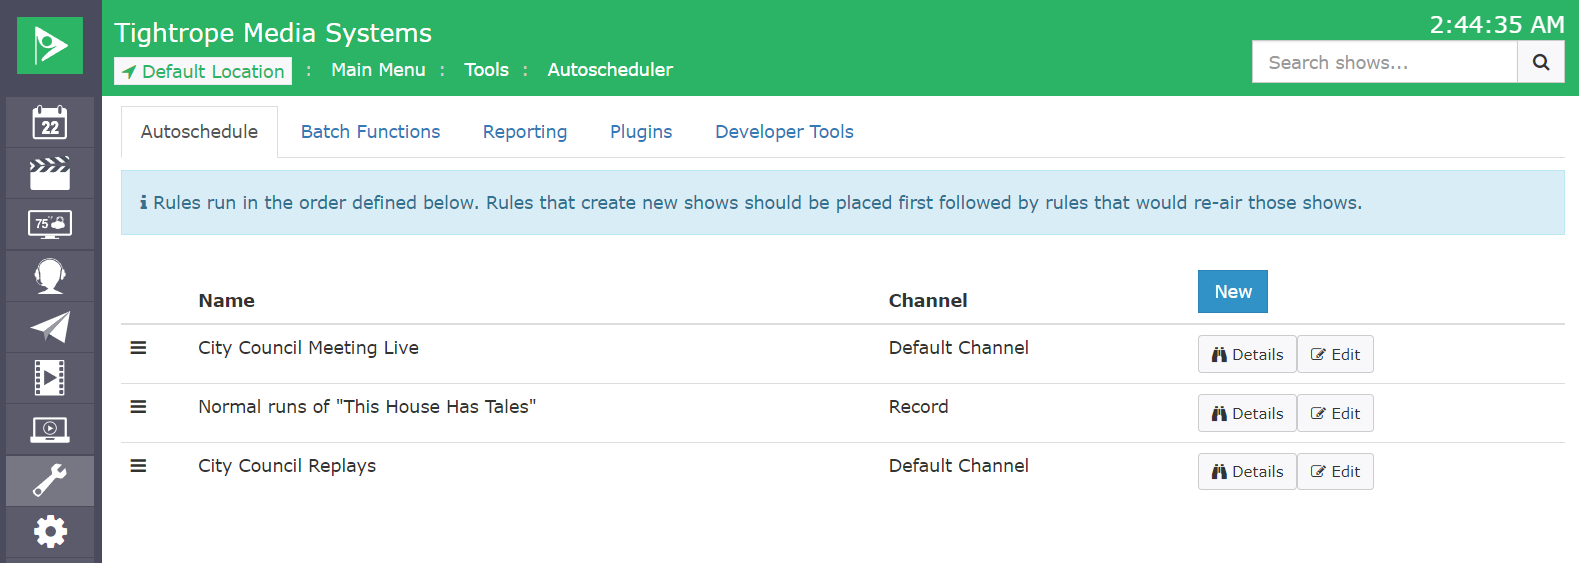View Details for This House Has Tales rule
Screen dimensions: 1579x563
[1247, 413]
